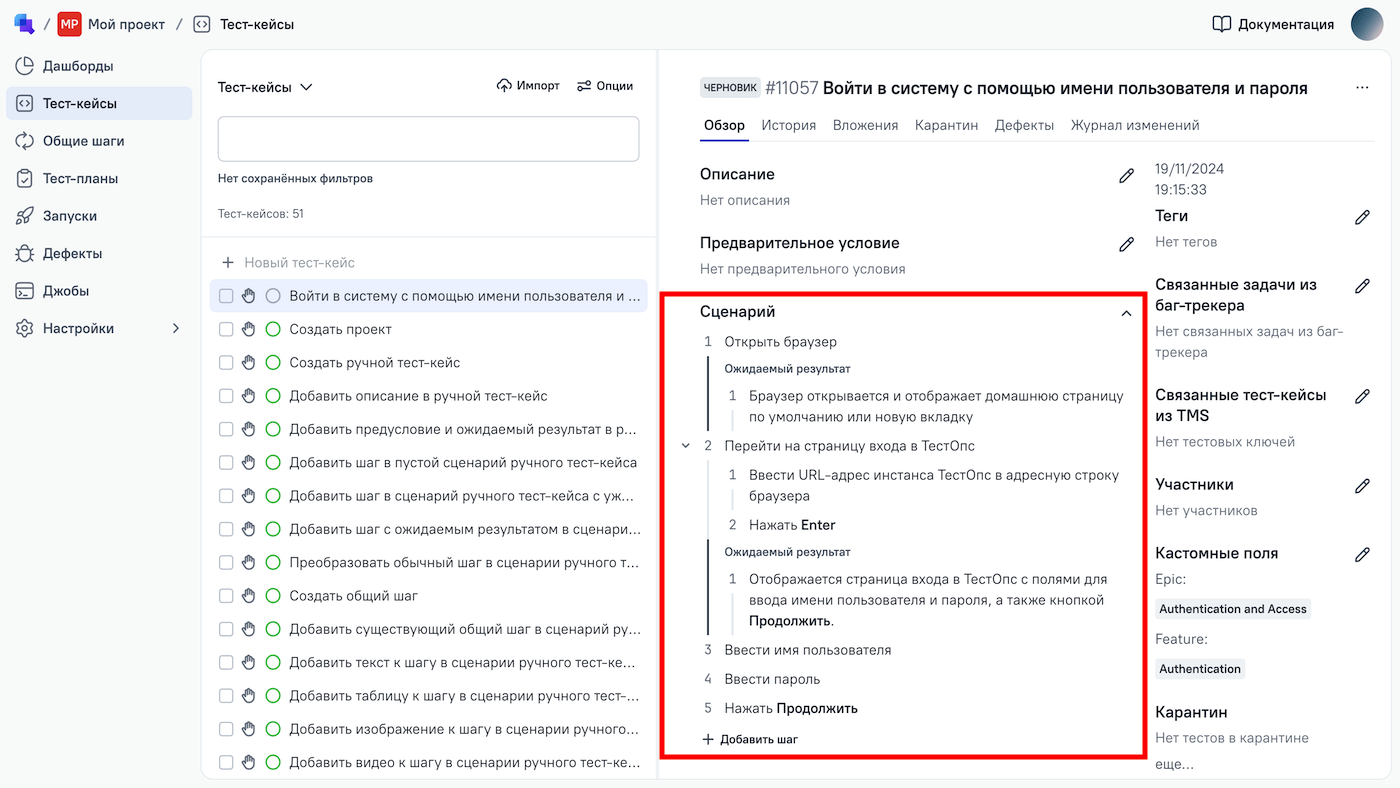Tick checkbox for Создать проект test case
This screenshot has width=1400, height=788.
[x=226, y=329]
